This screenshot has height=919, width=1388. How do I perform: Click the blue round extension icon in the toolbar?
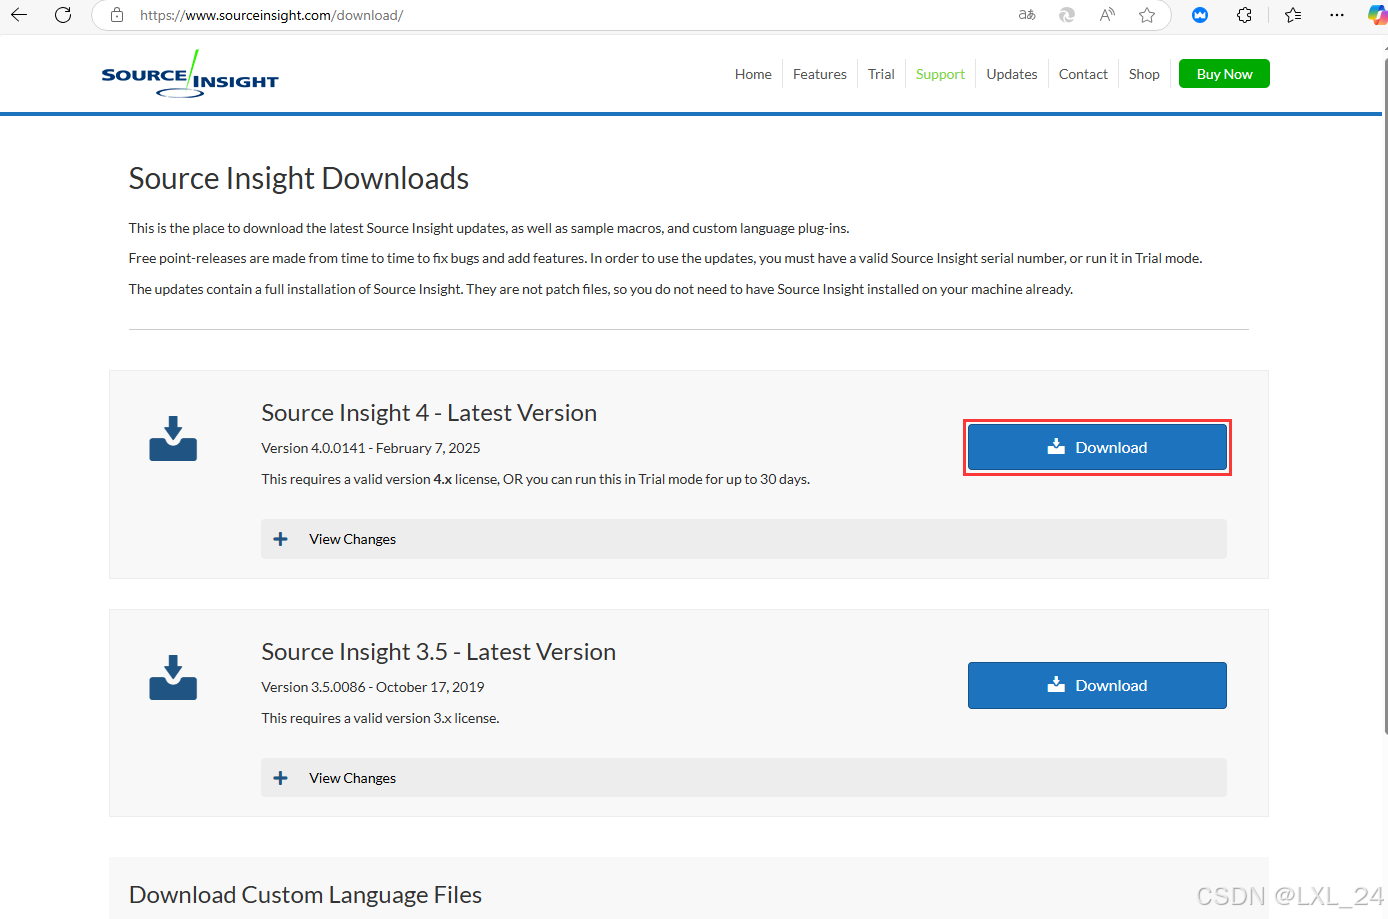coord(1200,15)
